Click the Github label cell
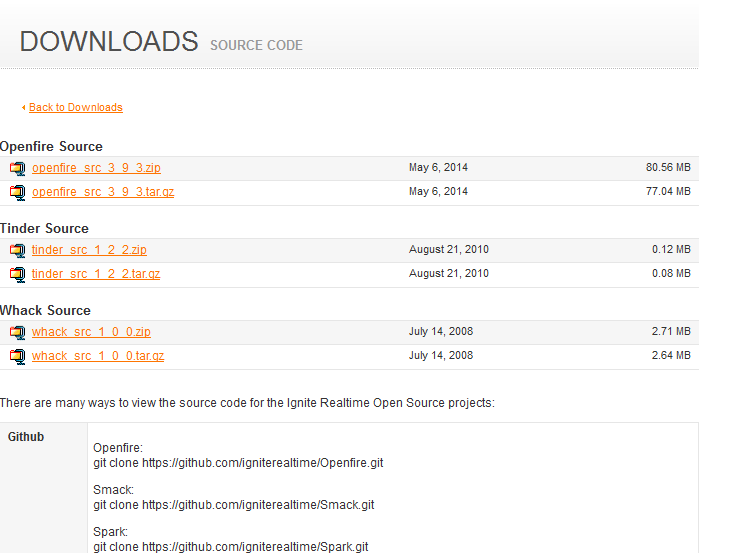Screen dimensions: 734x553 (44, 487)
